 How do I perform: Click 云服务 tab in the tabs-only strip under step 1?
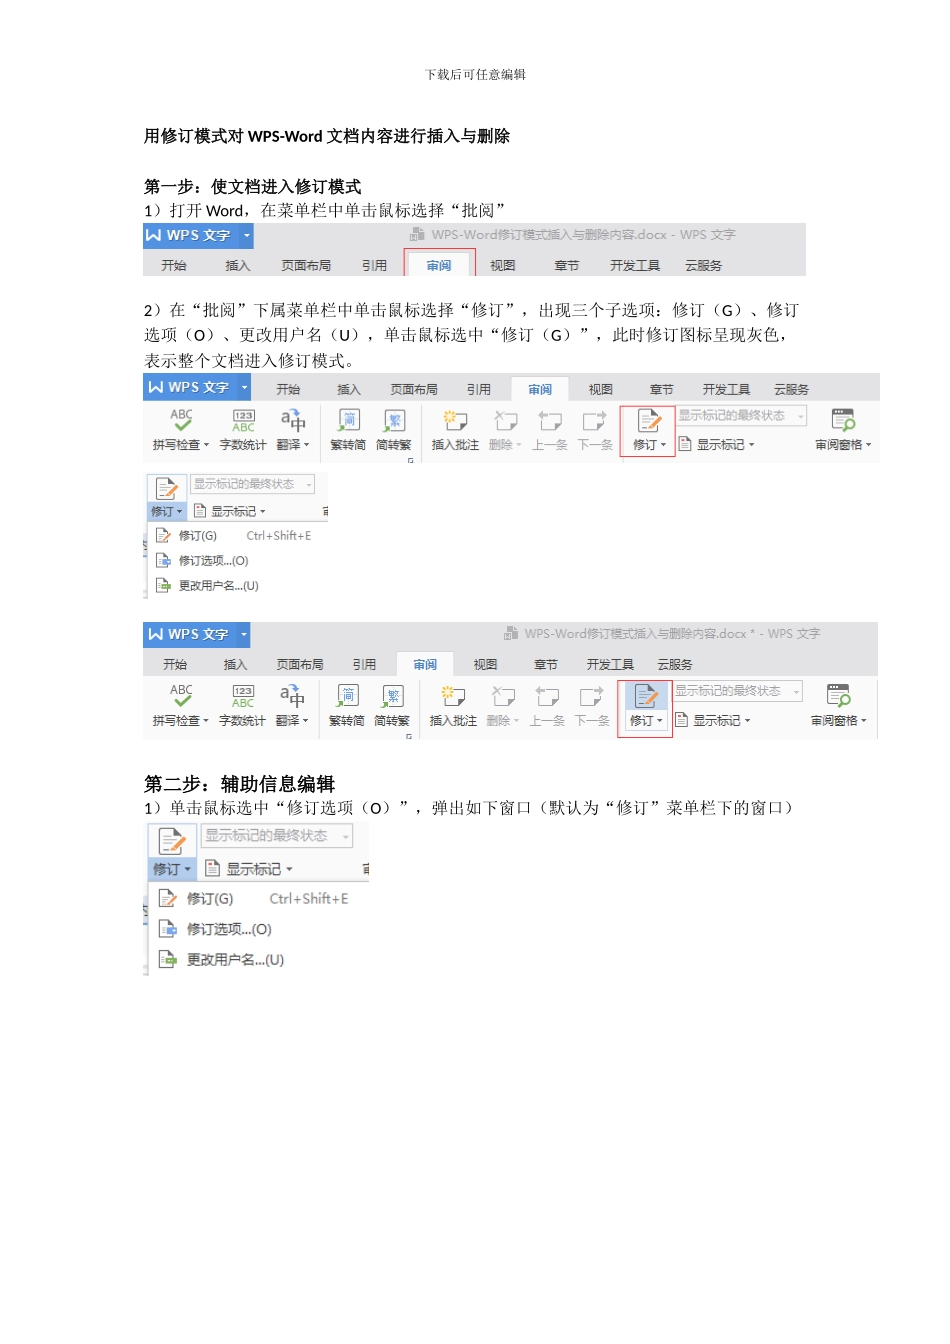tap(703, 265)
